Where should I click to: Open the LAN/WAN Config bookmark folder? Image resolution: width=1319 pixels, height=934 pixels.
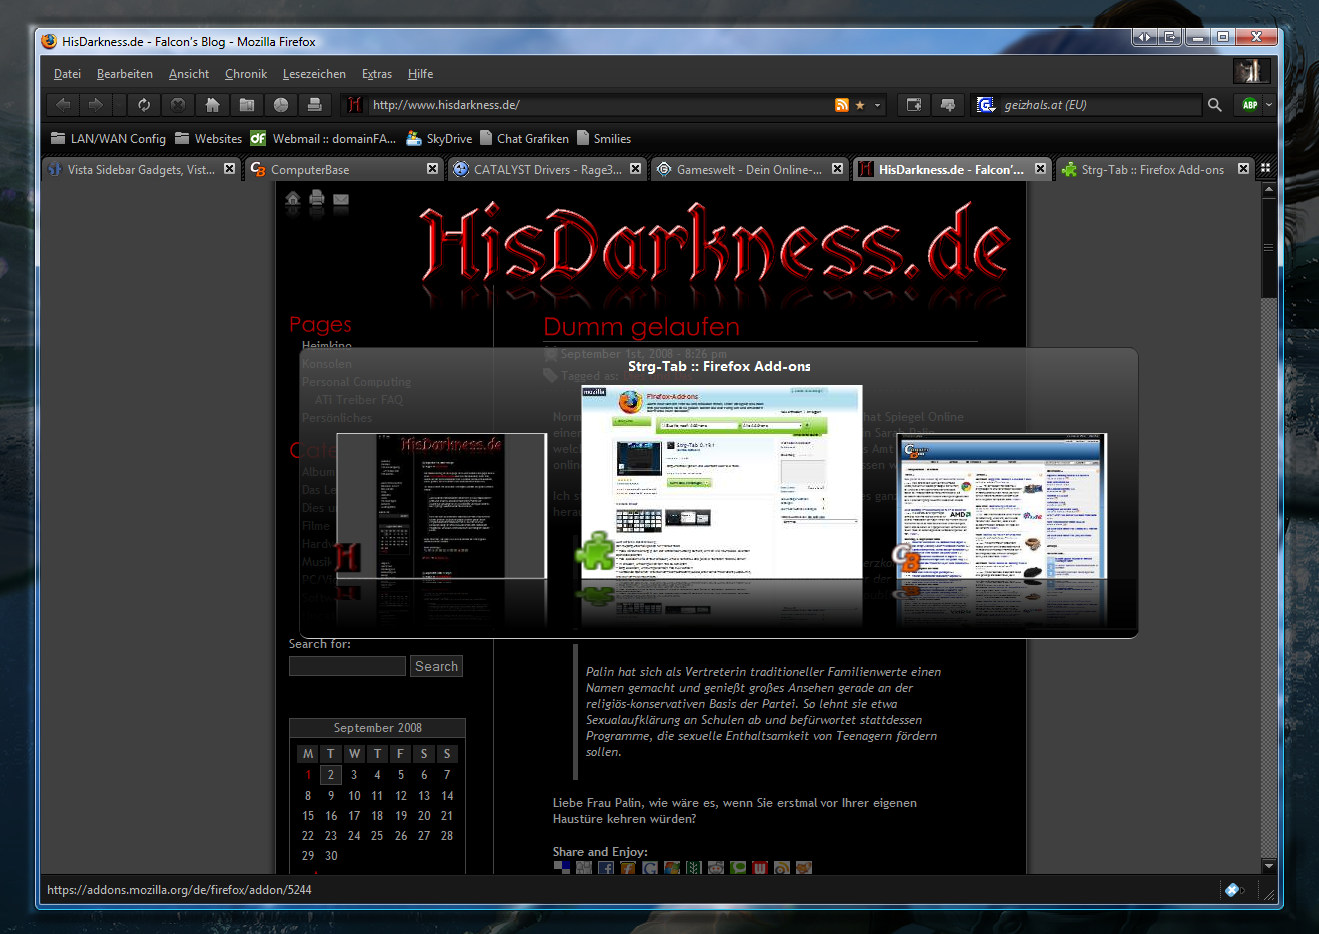point(108,139)
